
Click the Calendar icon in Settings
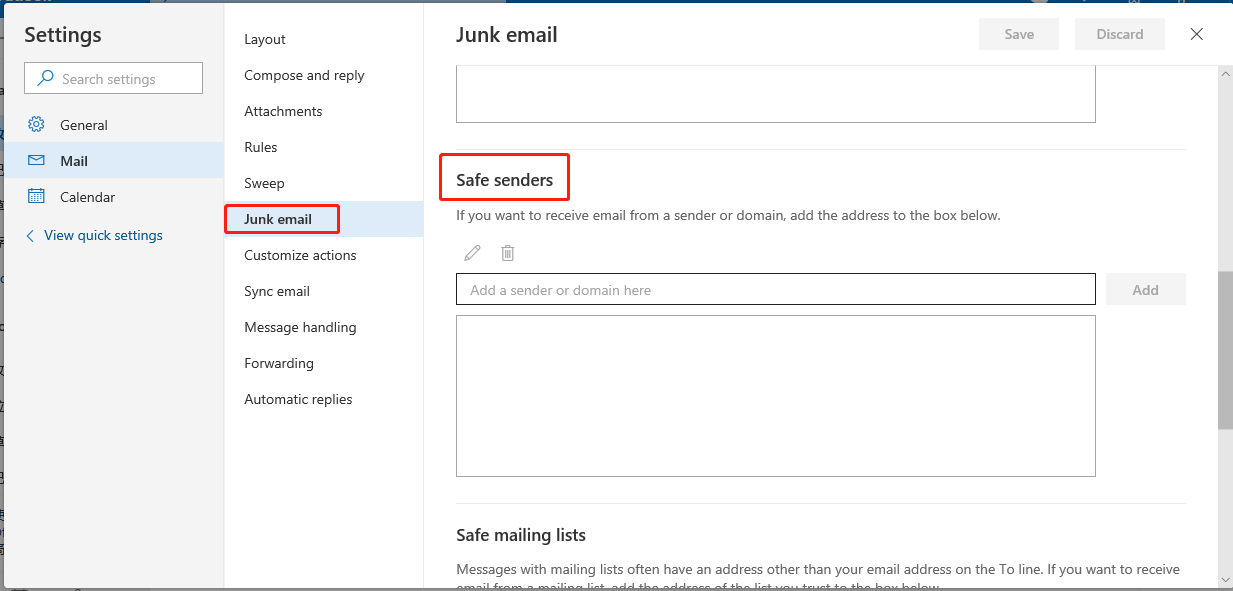pyautogui.click(x=37, y=197)
